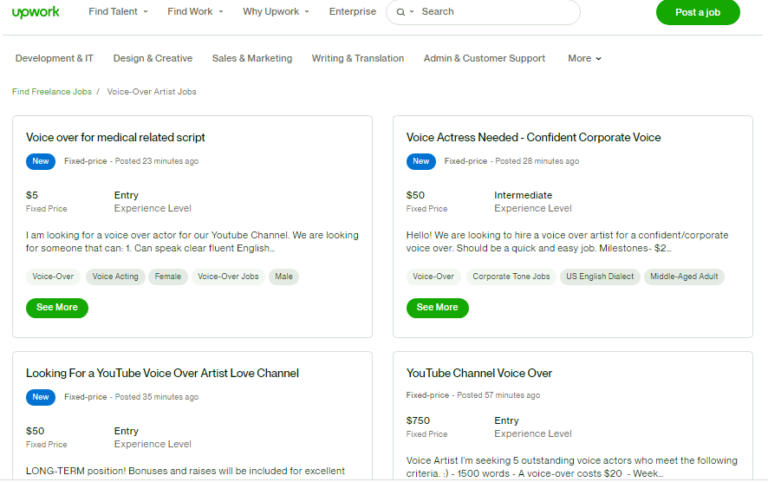Click 'Intermediate' experience level text
Viewport: 768px width, 482px height.
[x=523, y=195]
